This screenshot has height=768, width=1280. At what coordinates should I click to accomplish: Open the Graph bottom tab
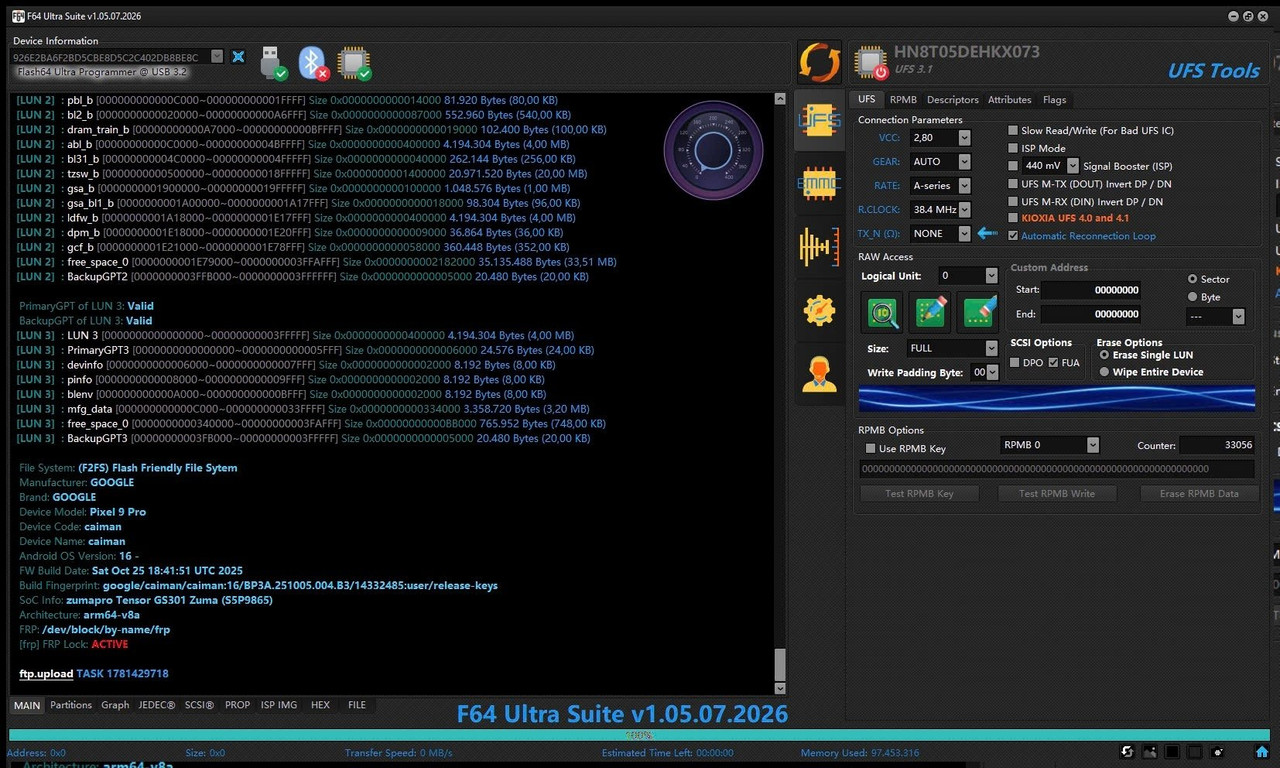click(x=115, y=705)
